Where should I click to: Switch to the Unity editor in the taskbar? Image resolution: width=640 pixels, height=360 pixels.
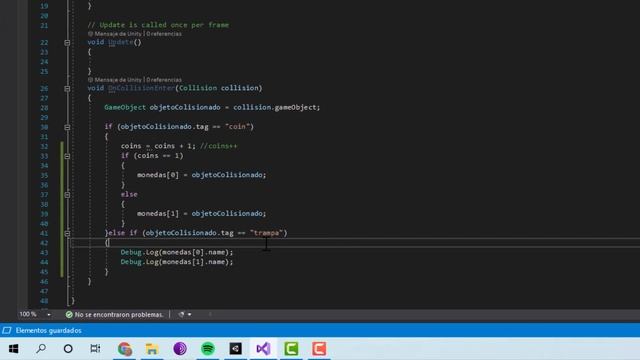[236, 349]
